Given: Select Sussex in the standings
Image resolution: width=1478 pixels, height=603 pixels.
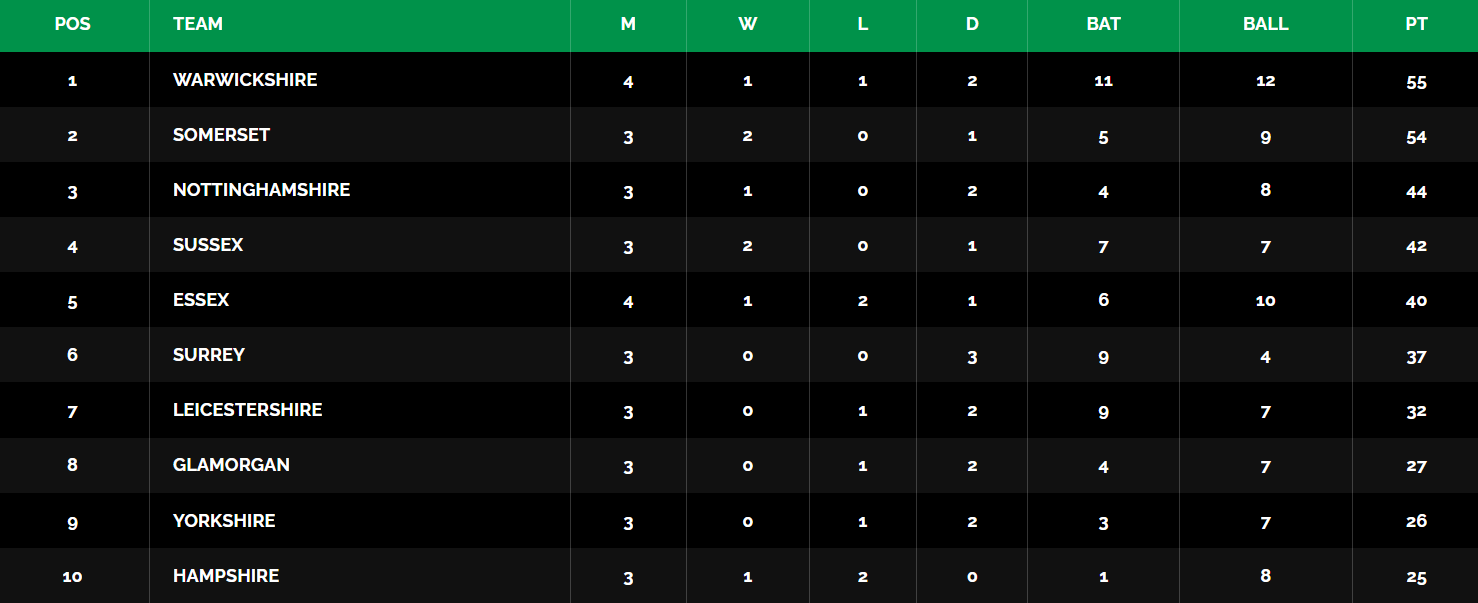Looking at the screenshot, I should pyautogui.click(x=208, y=245).
